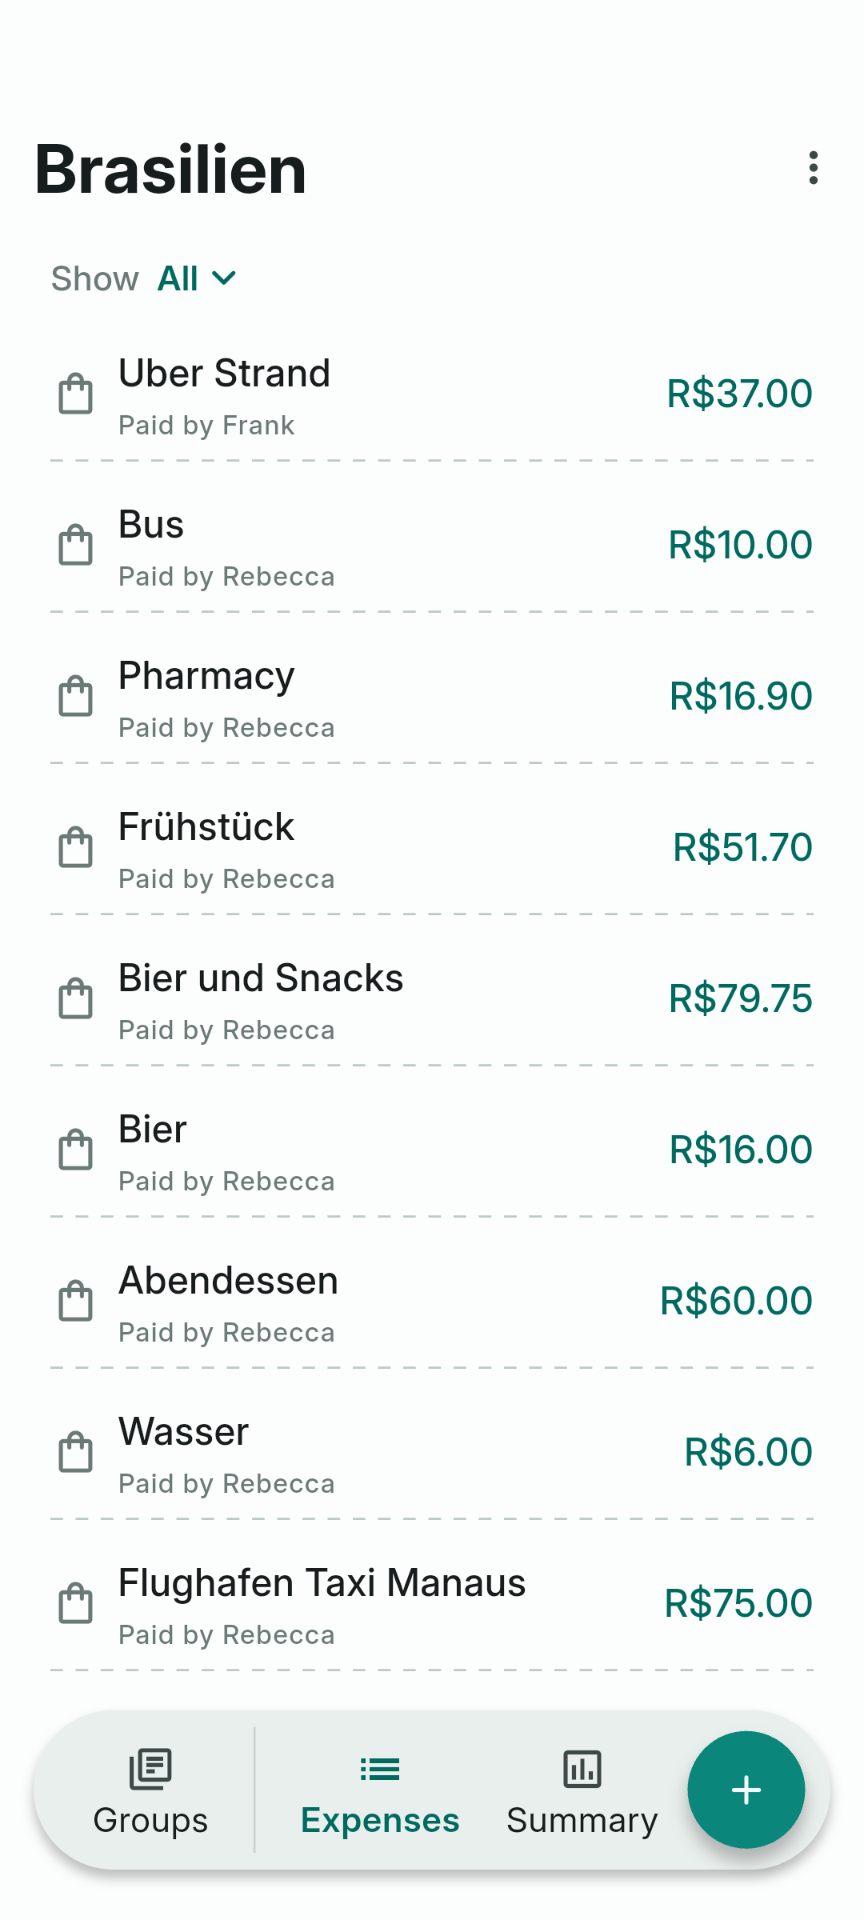Tap the bag icon beside Pharmacy
The image size is (864, 1920).
(x=76, y=697)
